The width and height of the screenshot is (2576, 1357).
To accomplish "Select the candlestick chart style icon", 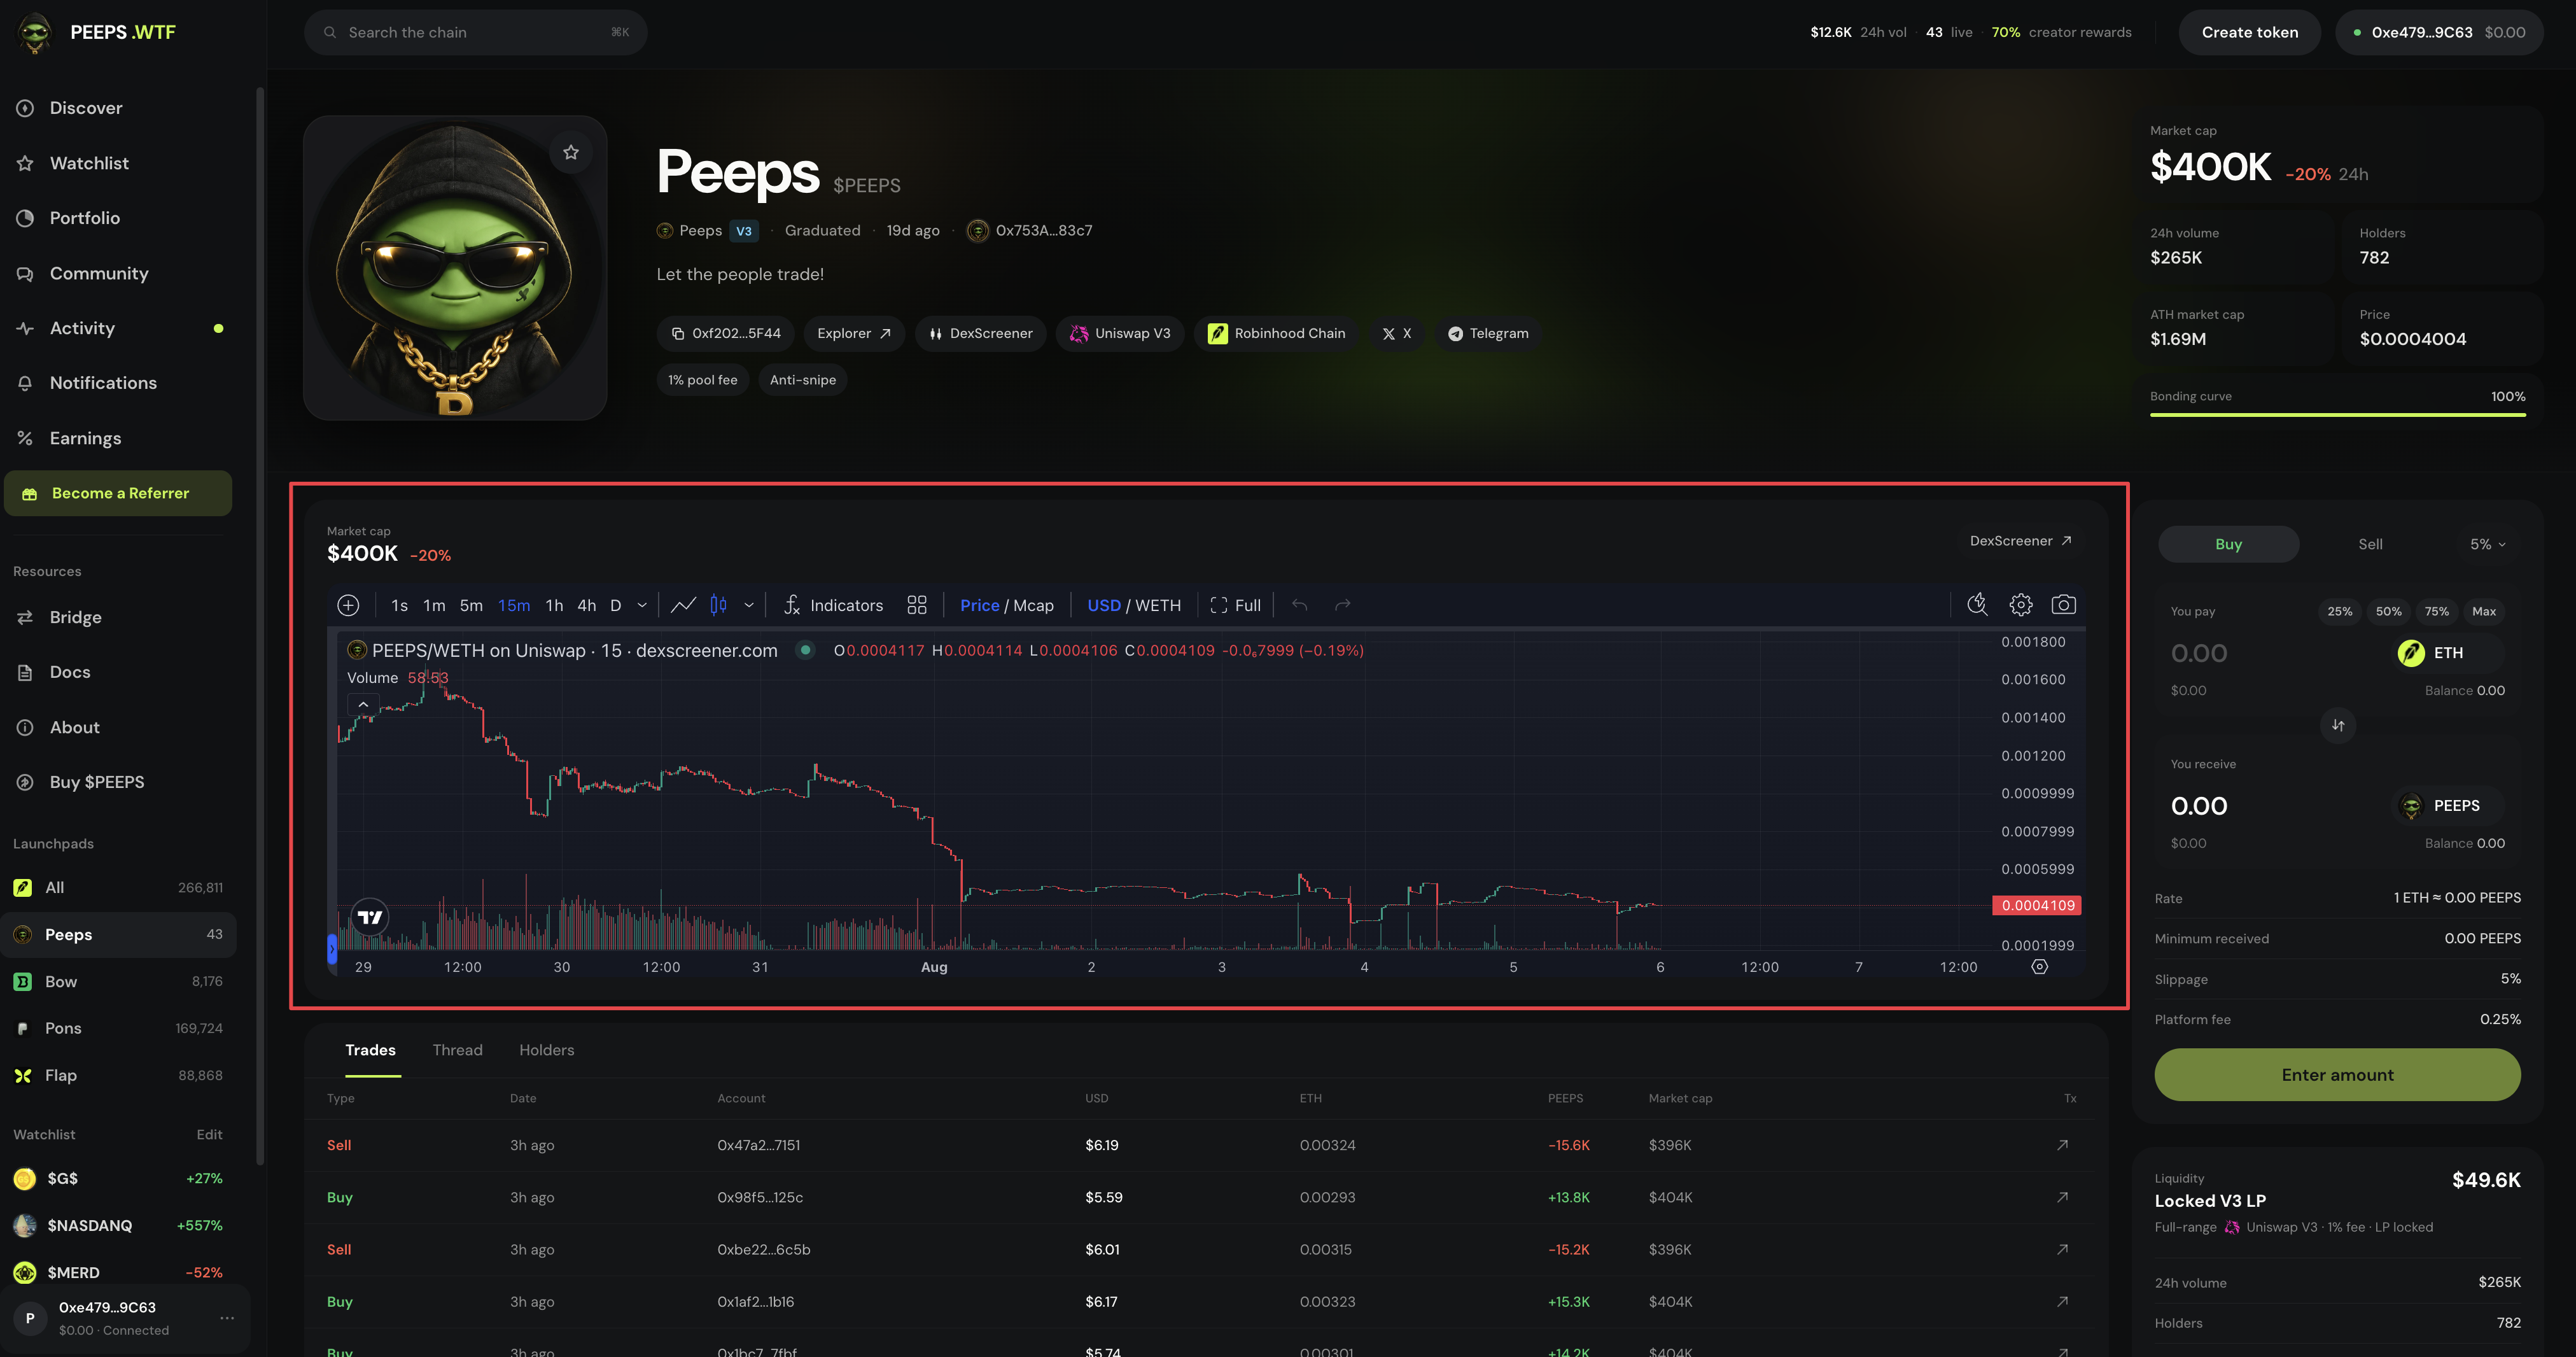I will click(x=718, y=605).
